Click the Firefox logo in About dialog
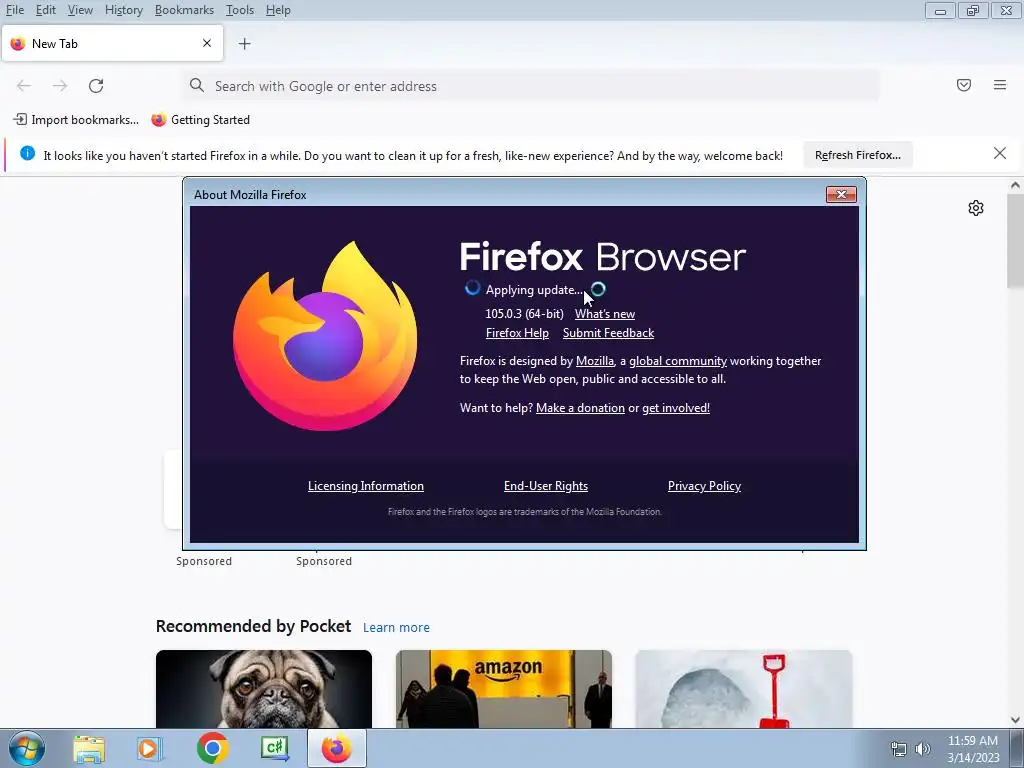Screen dimensions: 1024x768 pyautogui.click(x=325, y=336)
